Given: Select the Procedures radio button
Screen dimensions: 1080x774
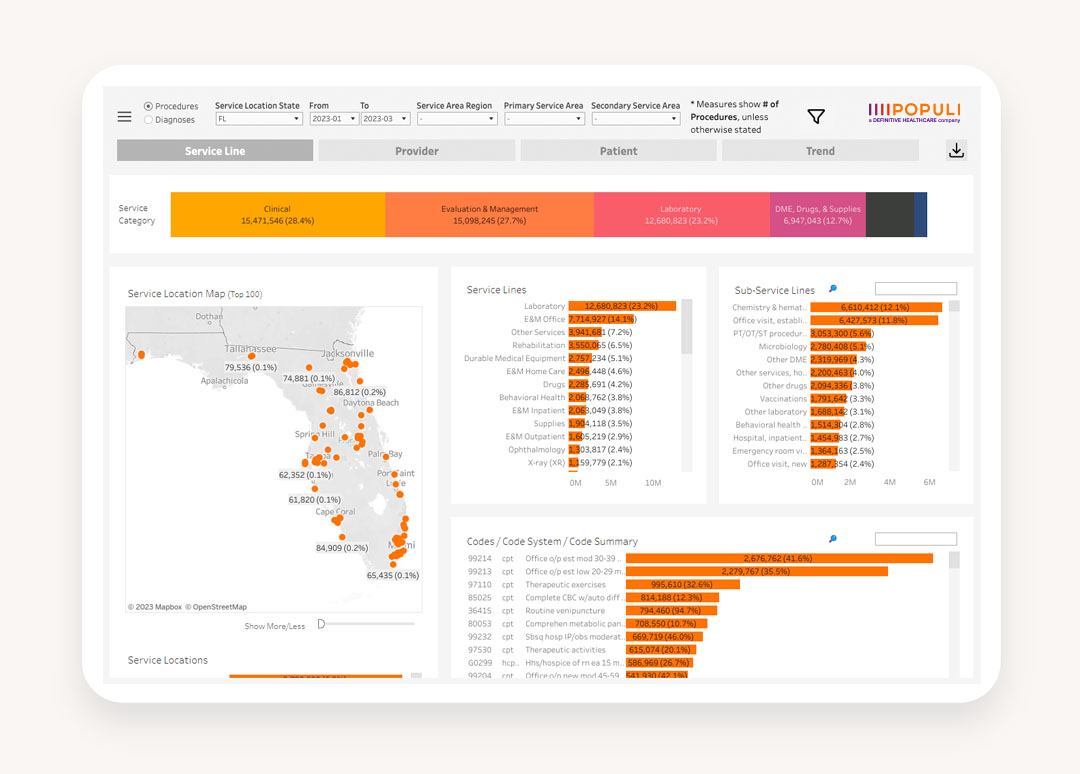Looking at the screenshot, I should (148, 106).
